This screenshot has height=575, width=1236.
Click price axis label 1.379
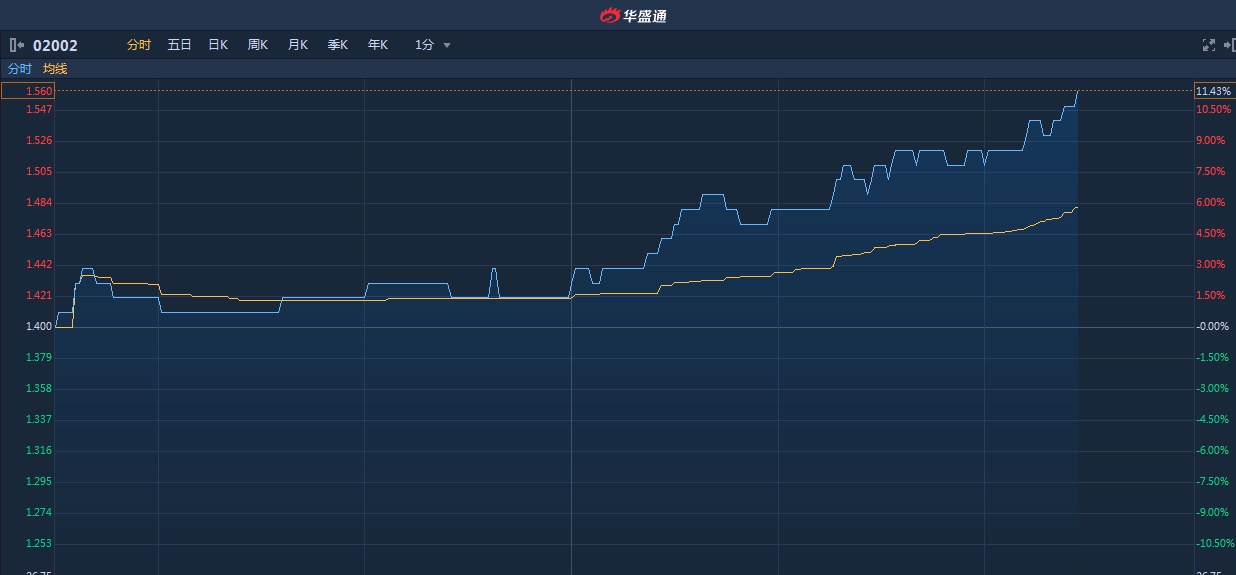39,357
